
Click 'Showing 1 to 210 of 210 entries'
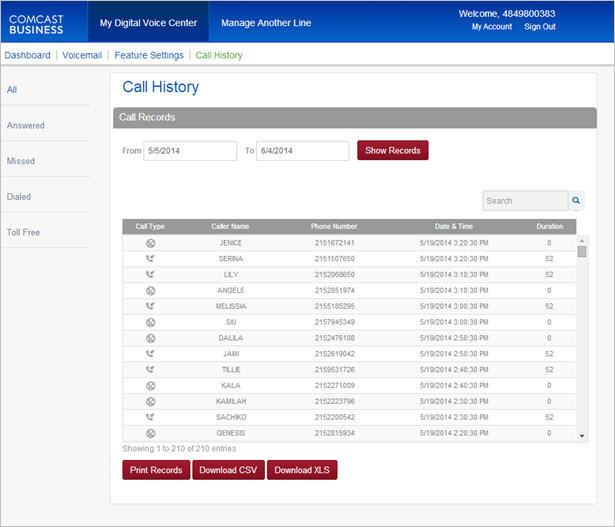pos(179,449)
